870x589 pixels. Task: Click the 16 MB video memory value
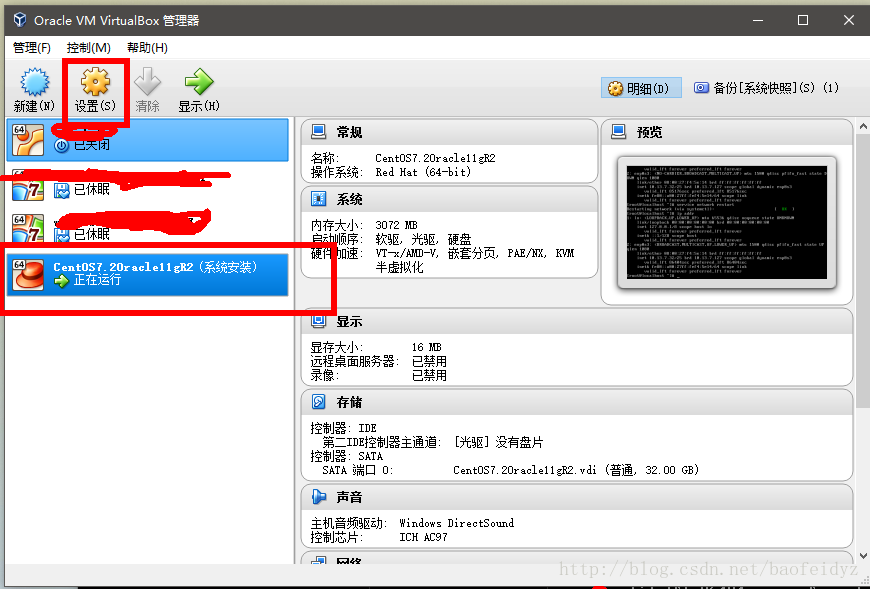click(427, 347)
